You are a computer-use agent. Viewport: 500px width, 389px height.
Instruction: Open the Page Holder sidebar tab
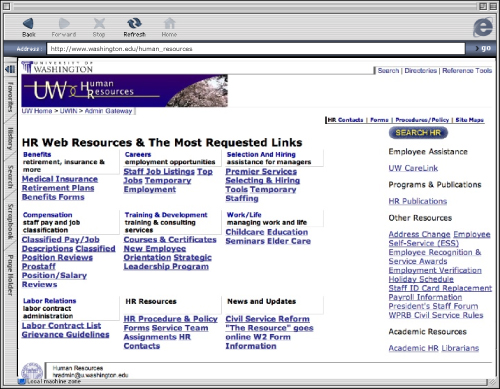tap(10, 275)
